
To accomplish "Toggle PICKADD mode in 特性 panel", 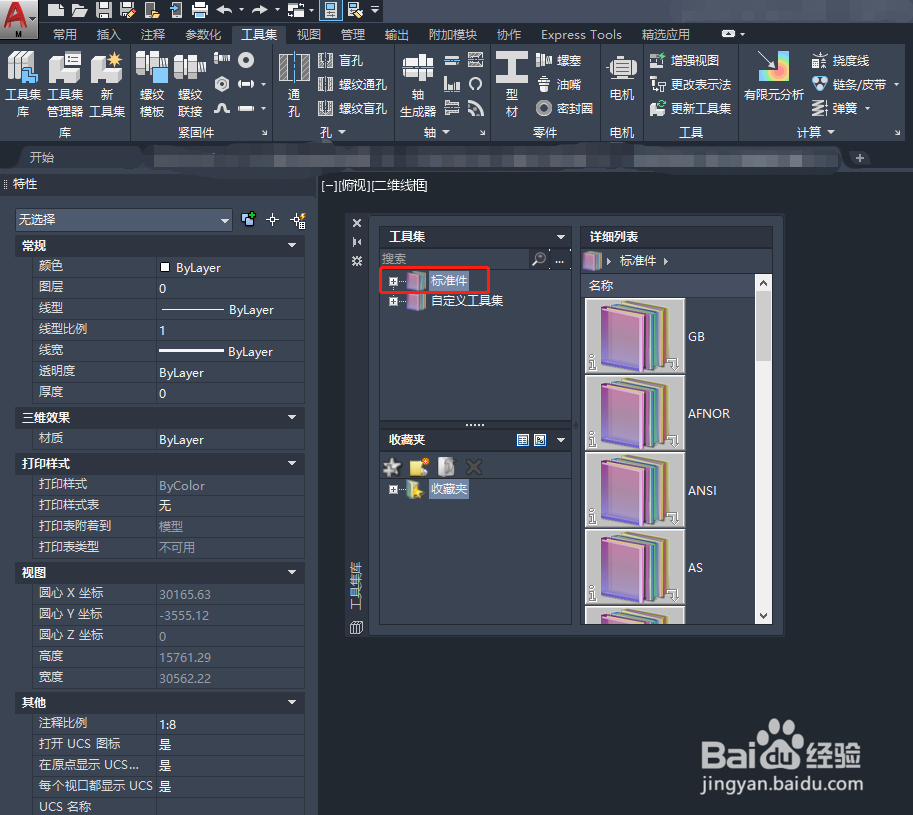I will [249, 219].
